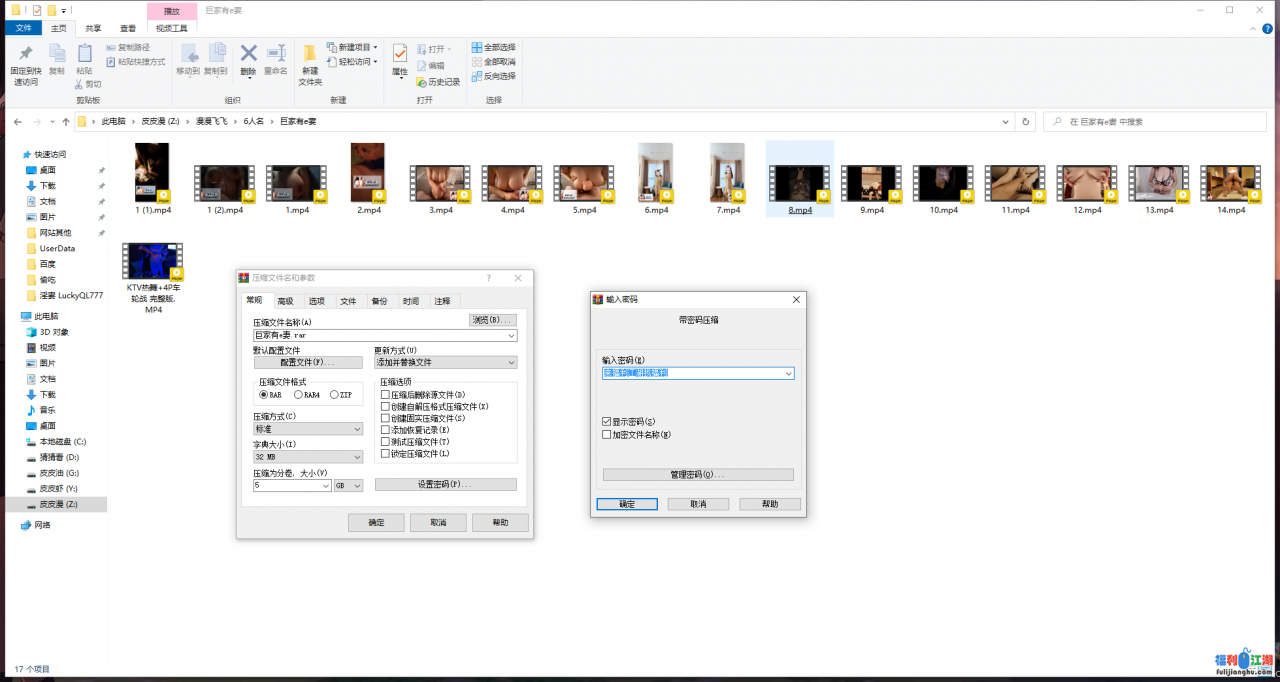This screenshot has width=1280, height=682.
Task: Switch to the Advanced (高级) tab
Action: [285, 301]
